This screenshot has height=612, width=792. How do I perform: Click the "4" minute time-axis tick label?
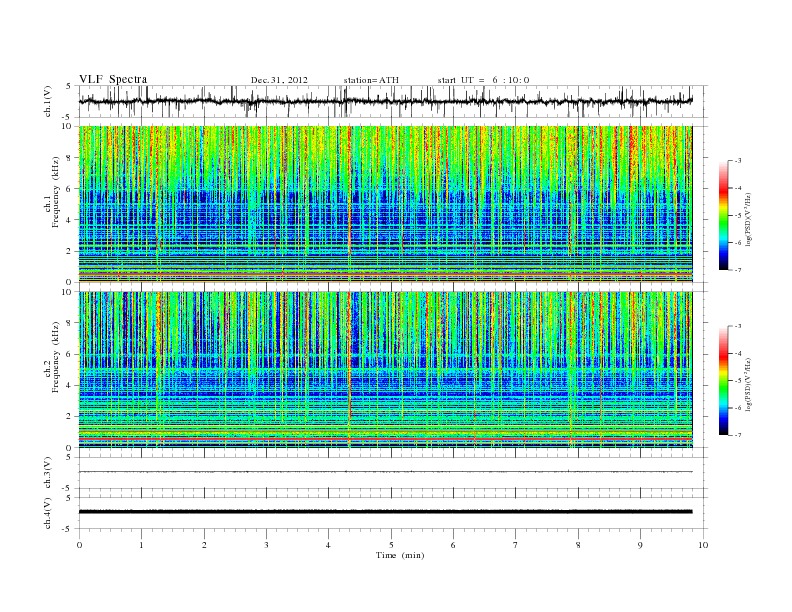pyautogui.click(x=328, y=545)
